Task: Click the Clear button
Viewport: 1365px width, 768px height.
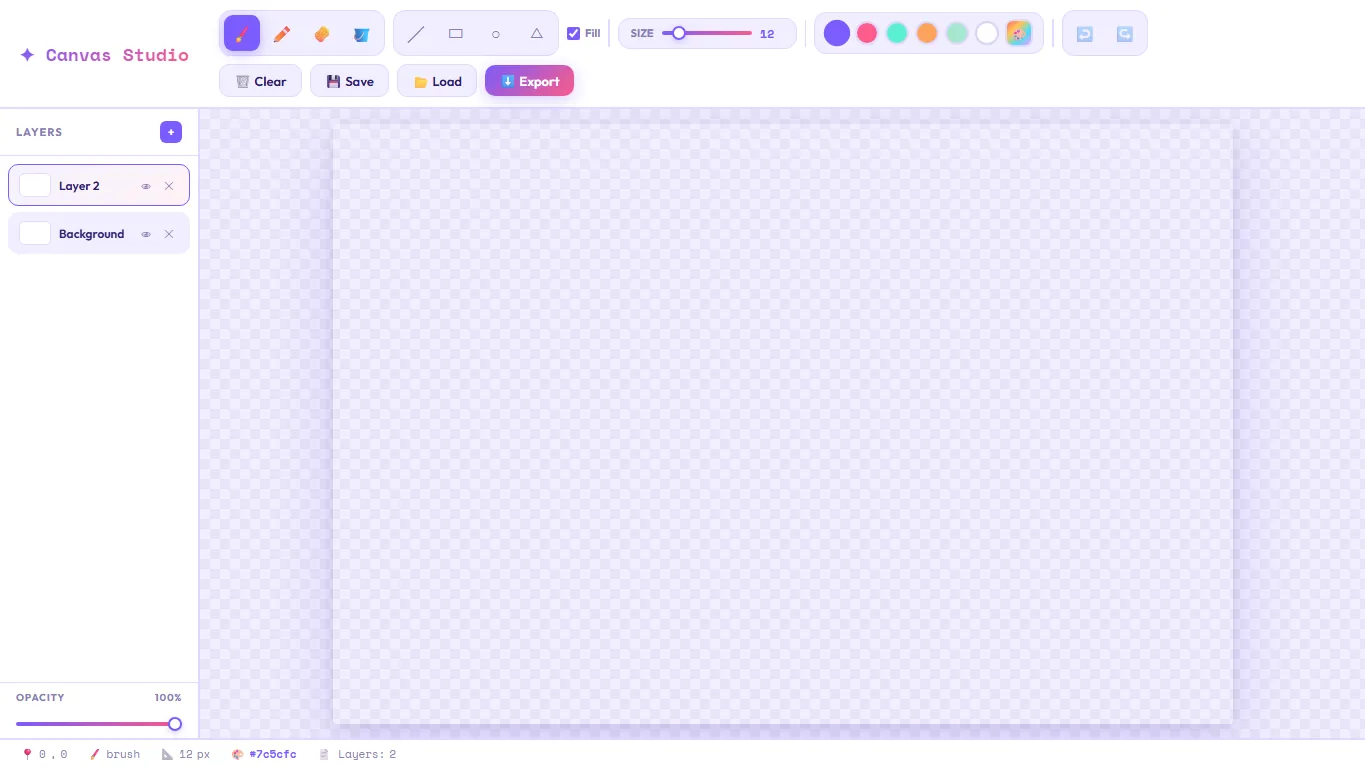Action: point(260,81)
